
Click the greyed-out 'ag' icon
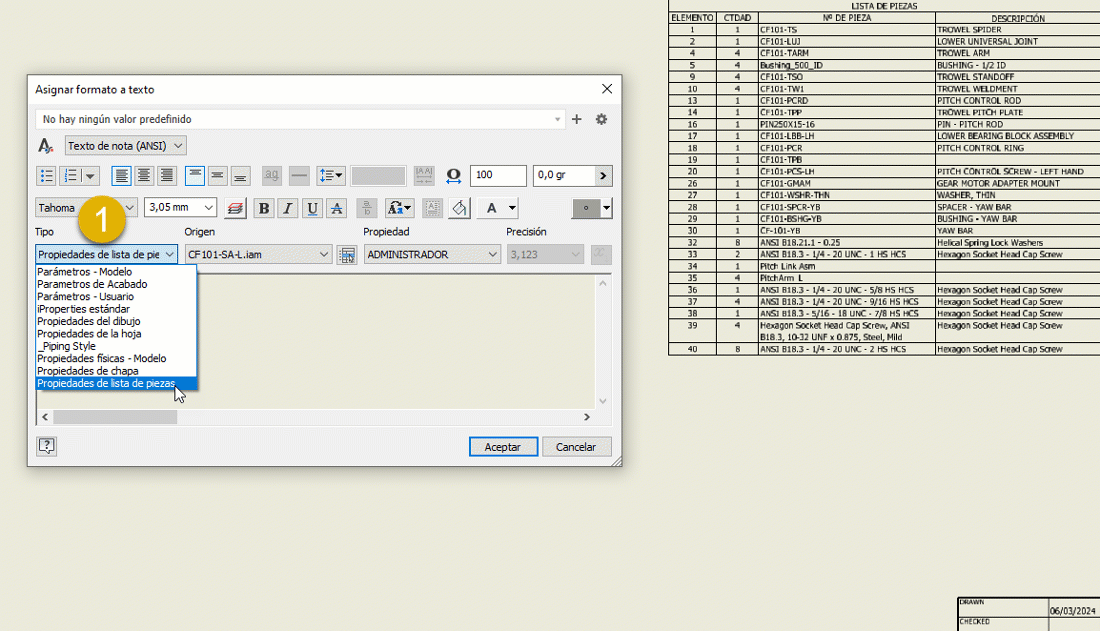(x=271, y=175)
